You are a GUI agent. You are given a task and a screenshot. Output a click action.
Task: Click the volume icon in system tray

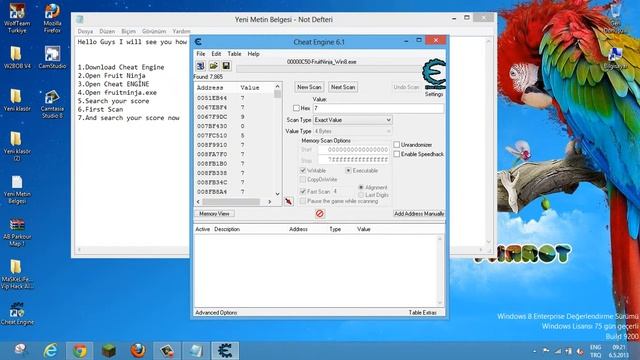click(x=580, y=351)
